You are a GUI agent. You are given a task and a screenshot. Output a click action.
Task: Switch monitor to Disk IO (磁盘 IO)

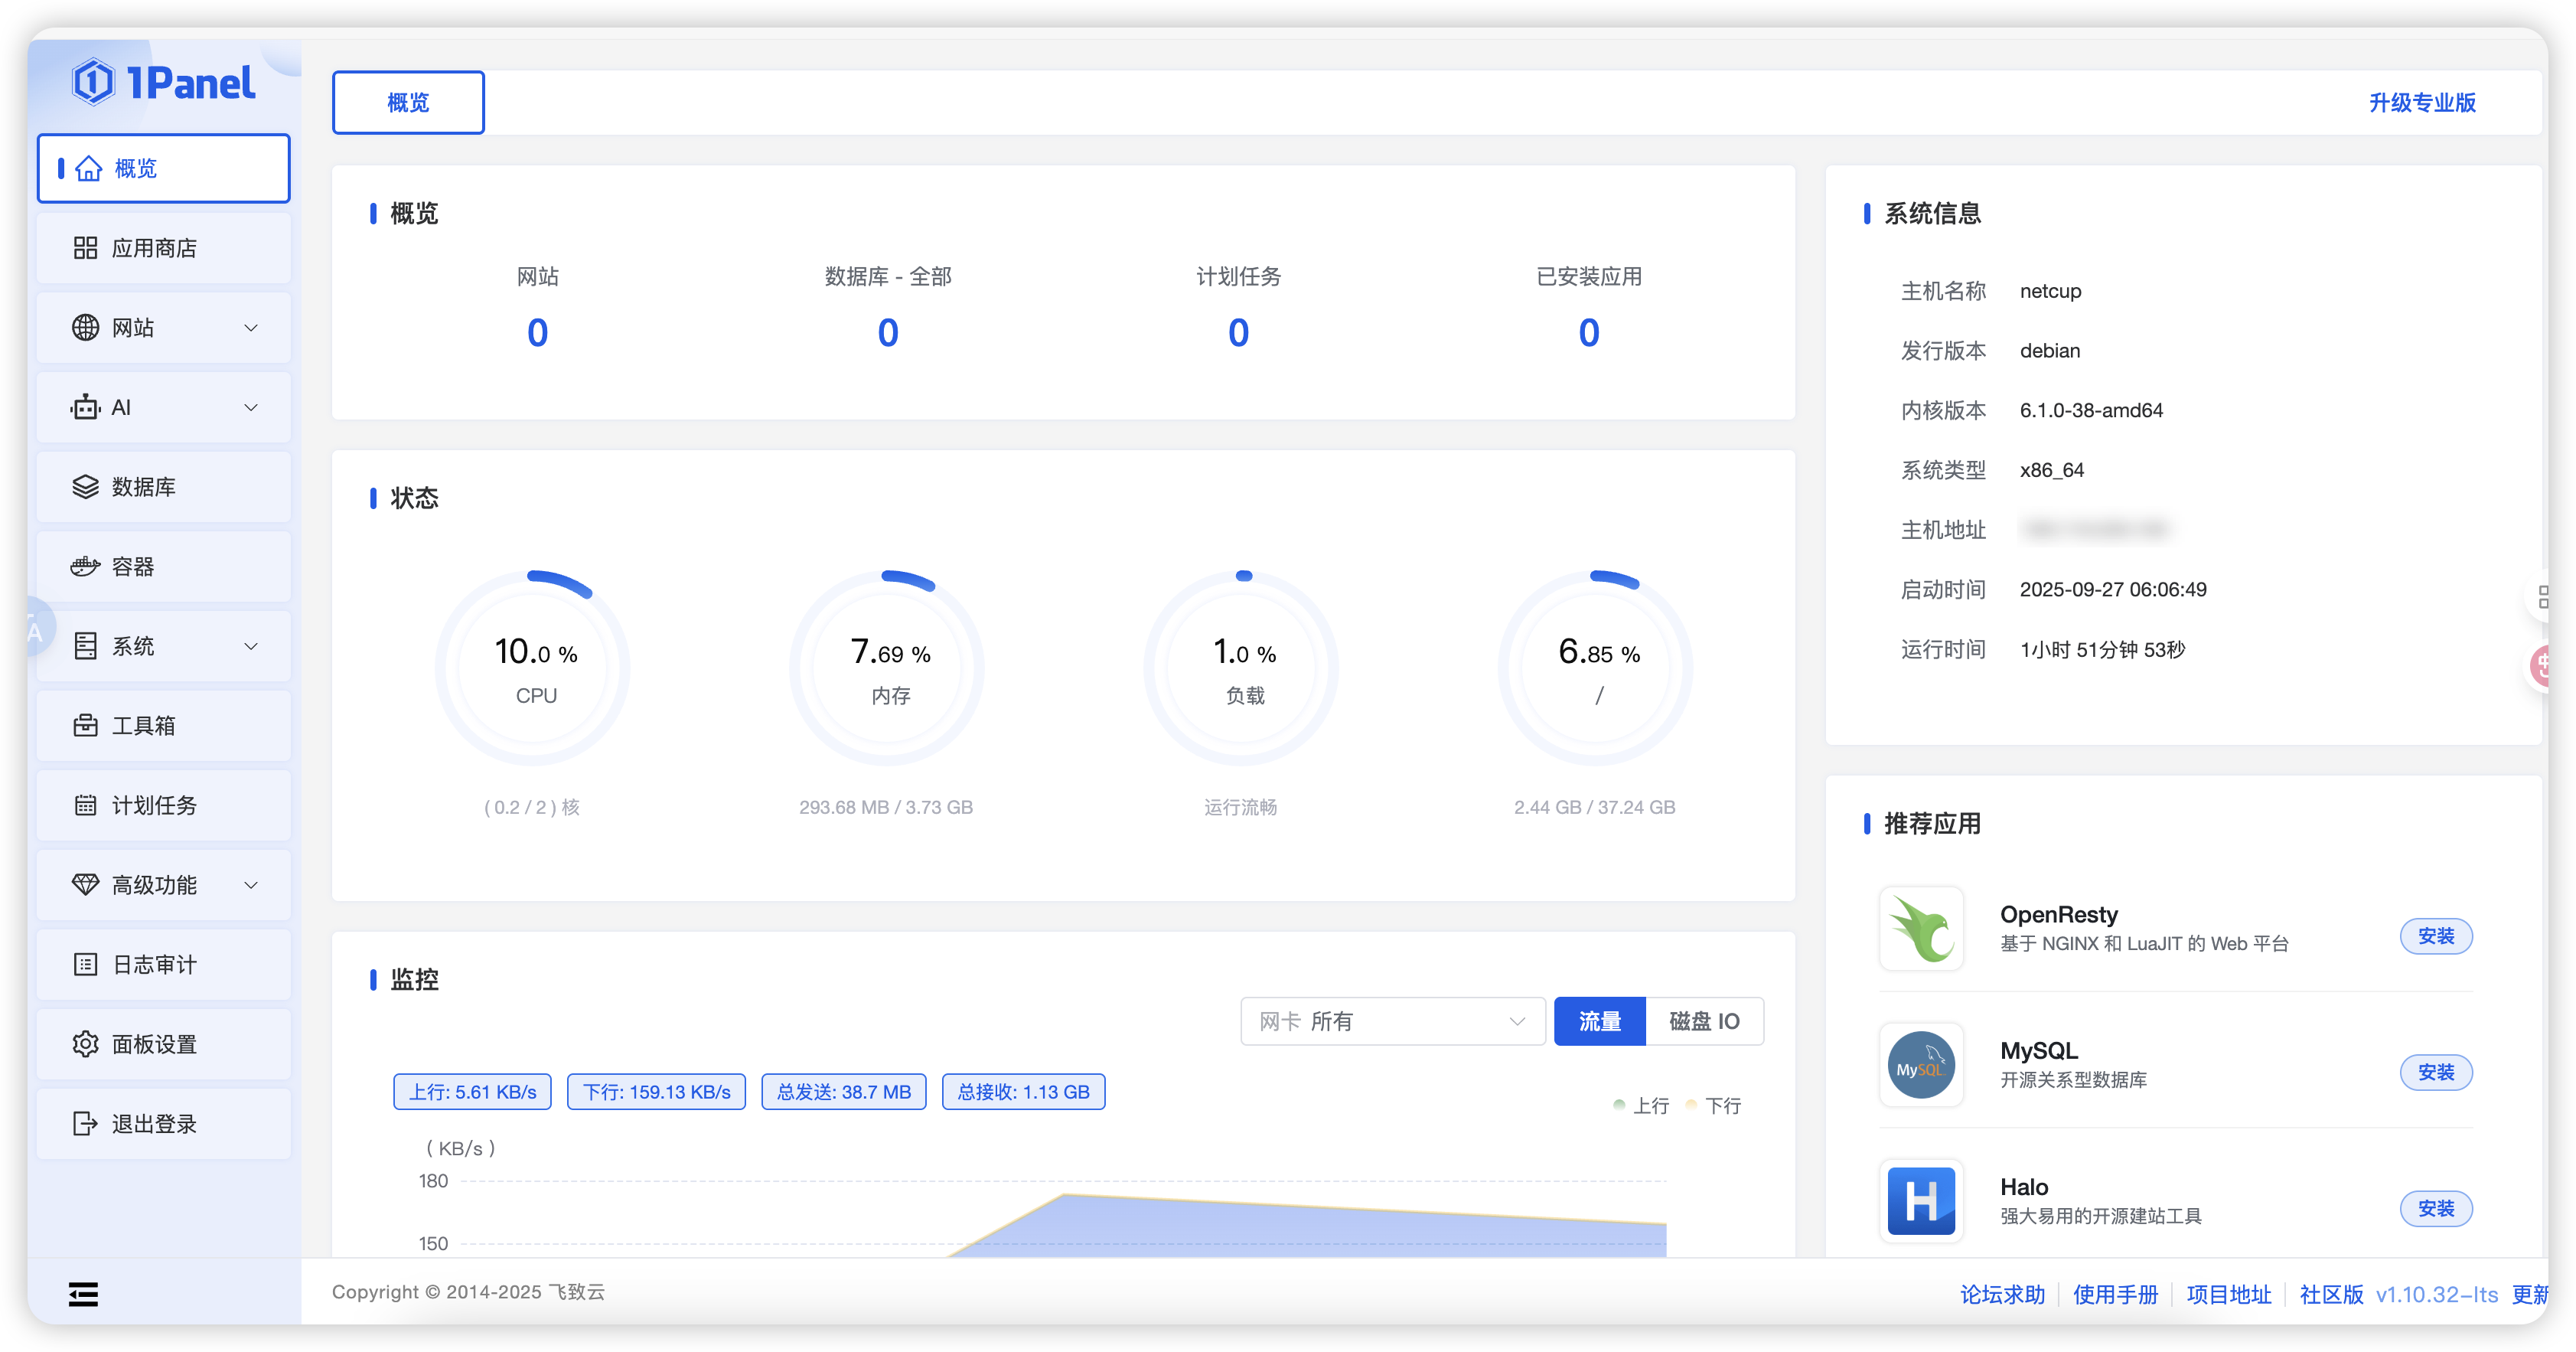tap(1704, 1021)
